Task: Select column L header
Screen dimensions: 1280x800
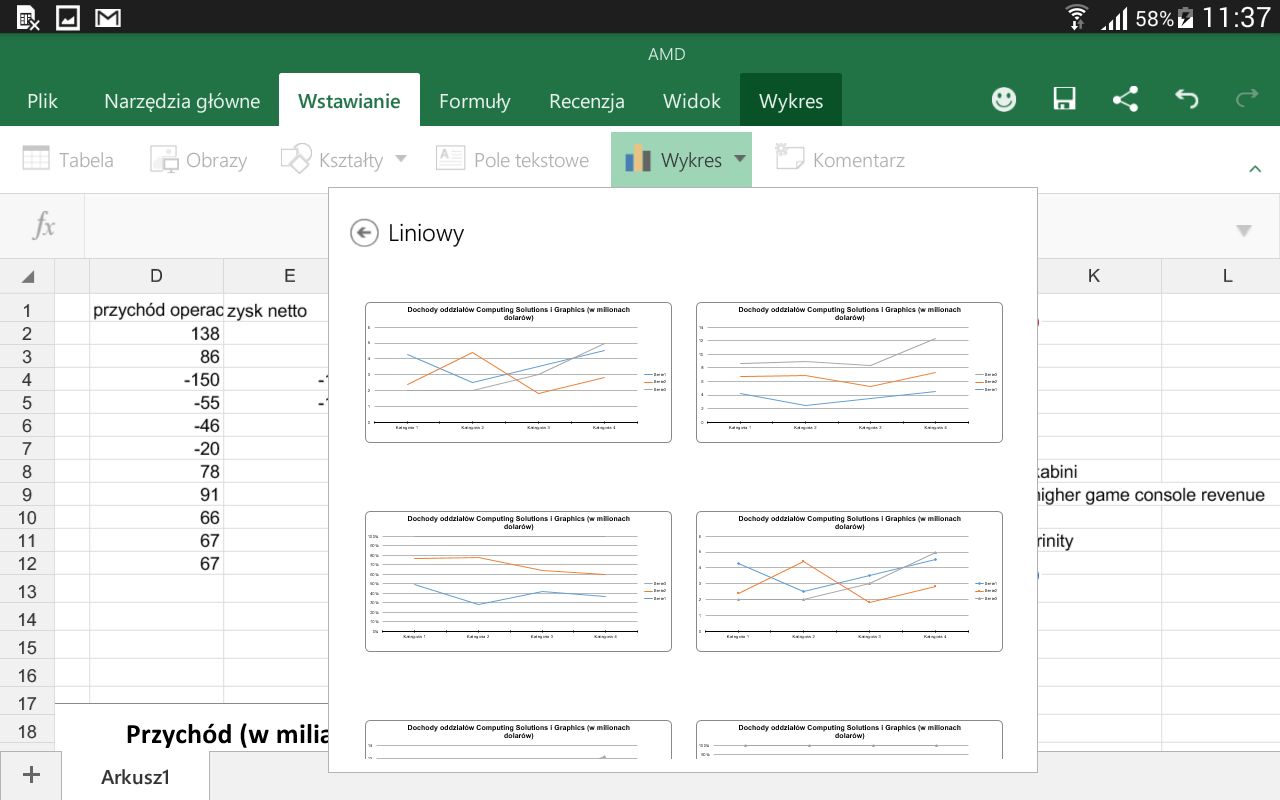Action: tap(1227, 276)
